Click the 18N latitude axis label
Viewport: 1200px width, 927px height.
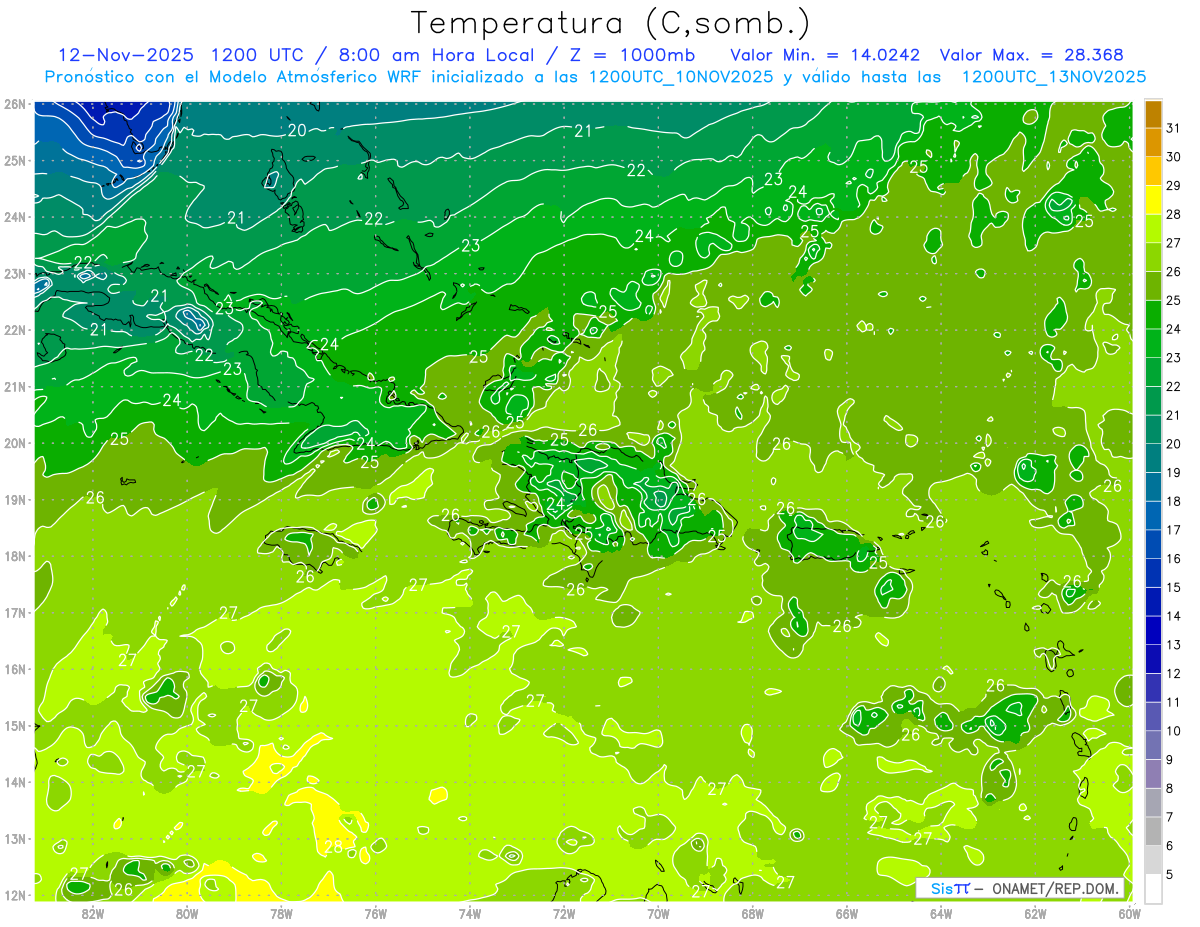(15, 556)
